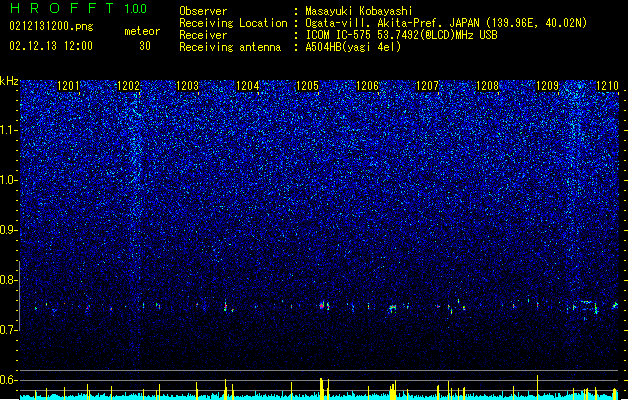Click the date stamp 02.12.13 12:00
The width and height of the screenshot is (629, 400).
[51, 46]
